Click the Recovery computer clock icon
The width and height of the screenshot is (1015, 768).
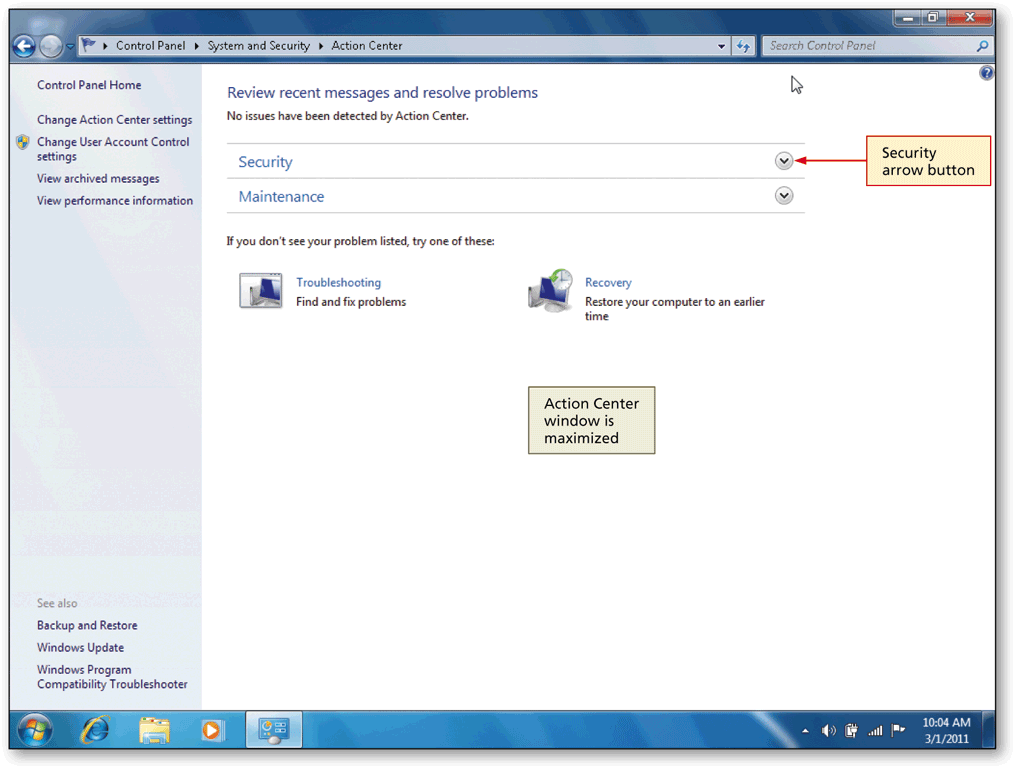551,291
